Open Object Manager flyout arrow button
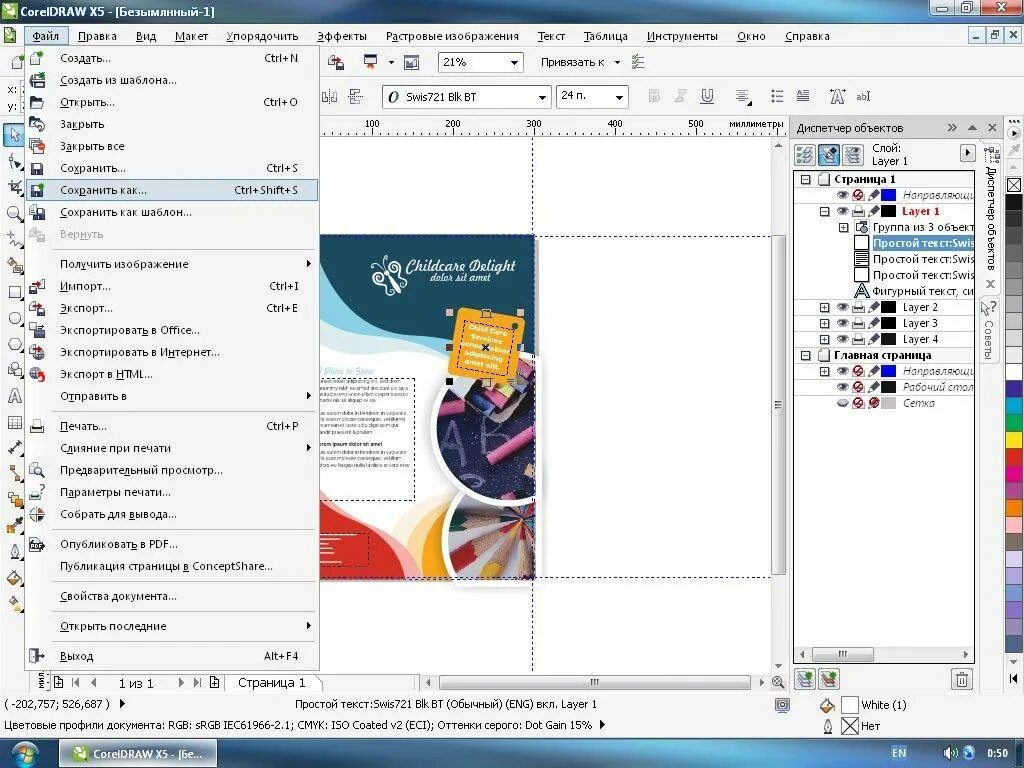Viewport: 1024px width, 768px height. point(967,153)
